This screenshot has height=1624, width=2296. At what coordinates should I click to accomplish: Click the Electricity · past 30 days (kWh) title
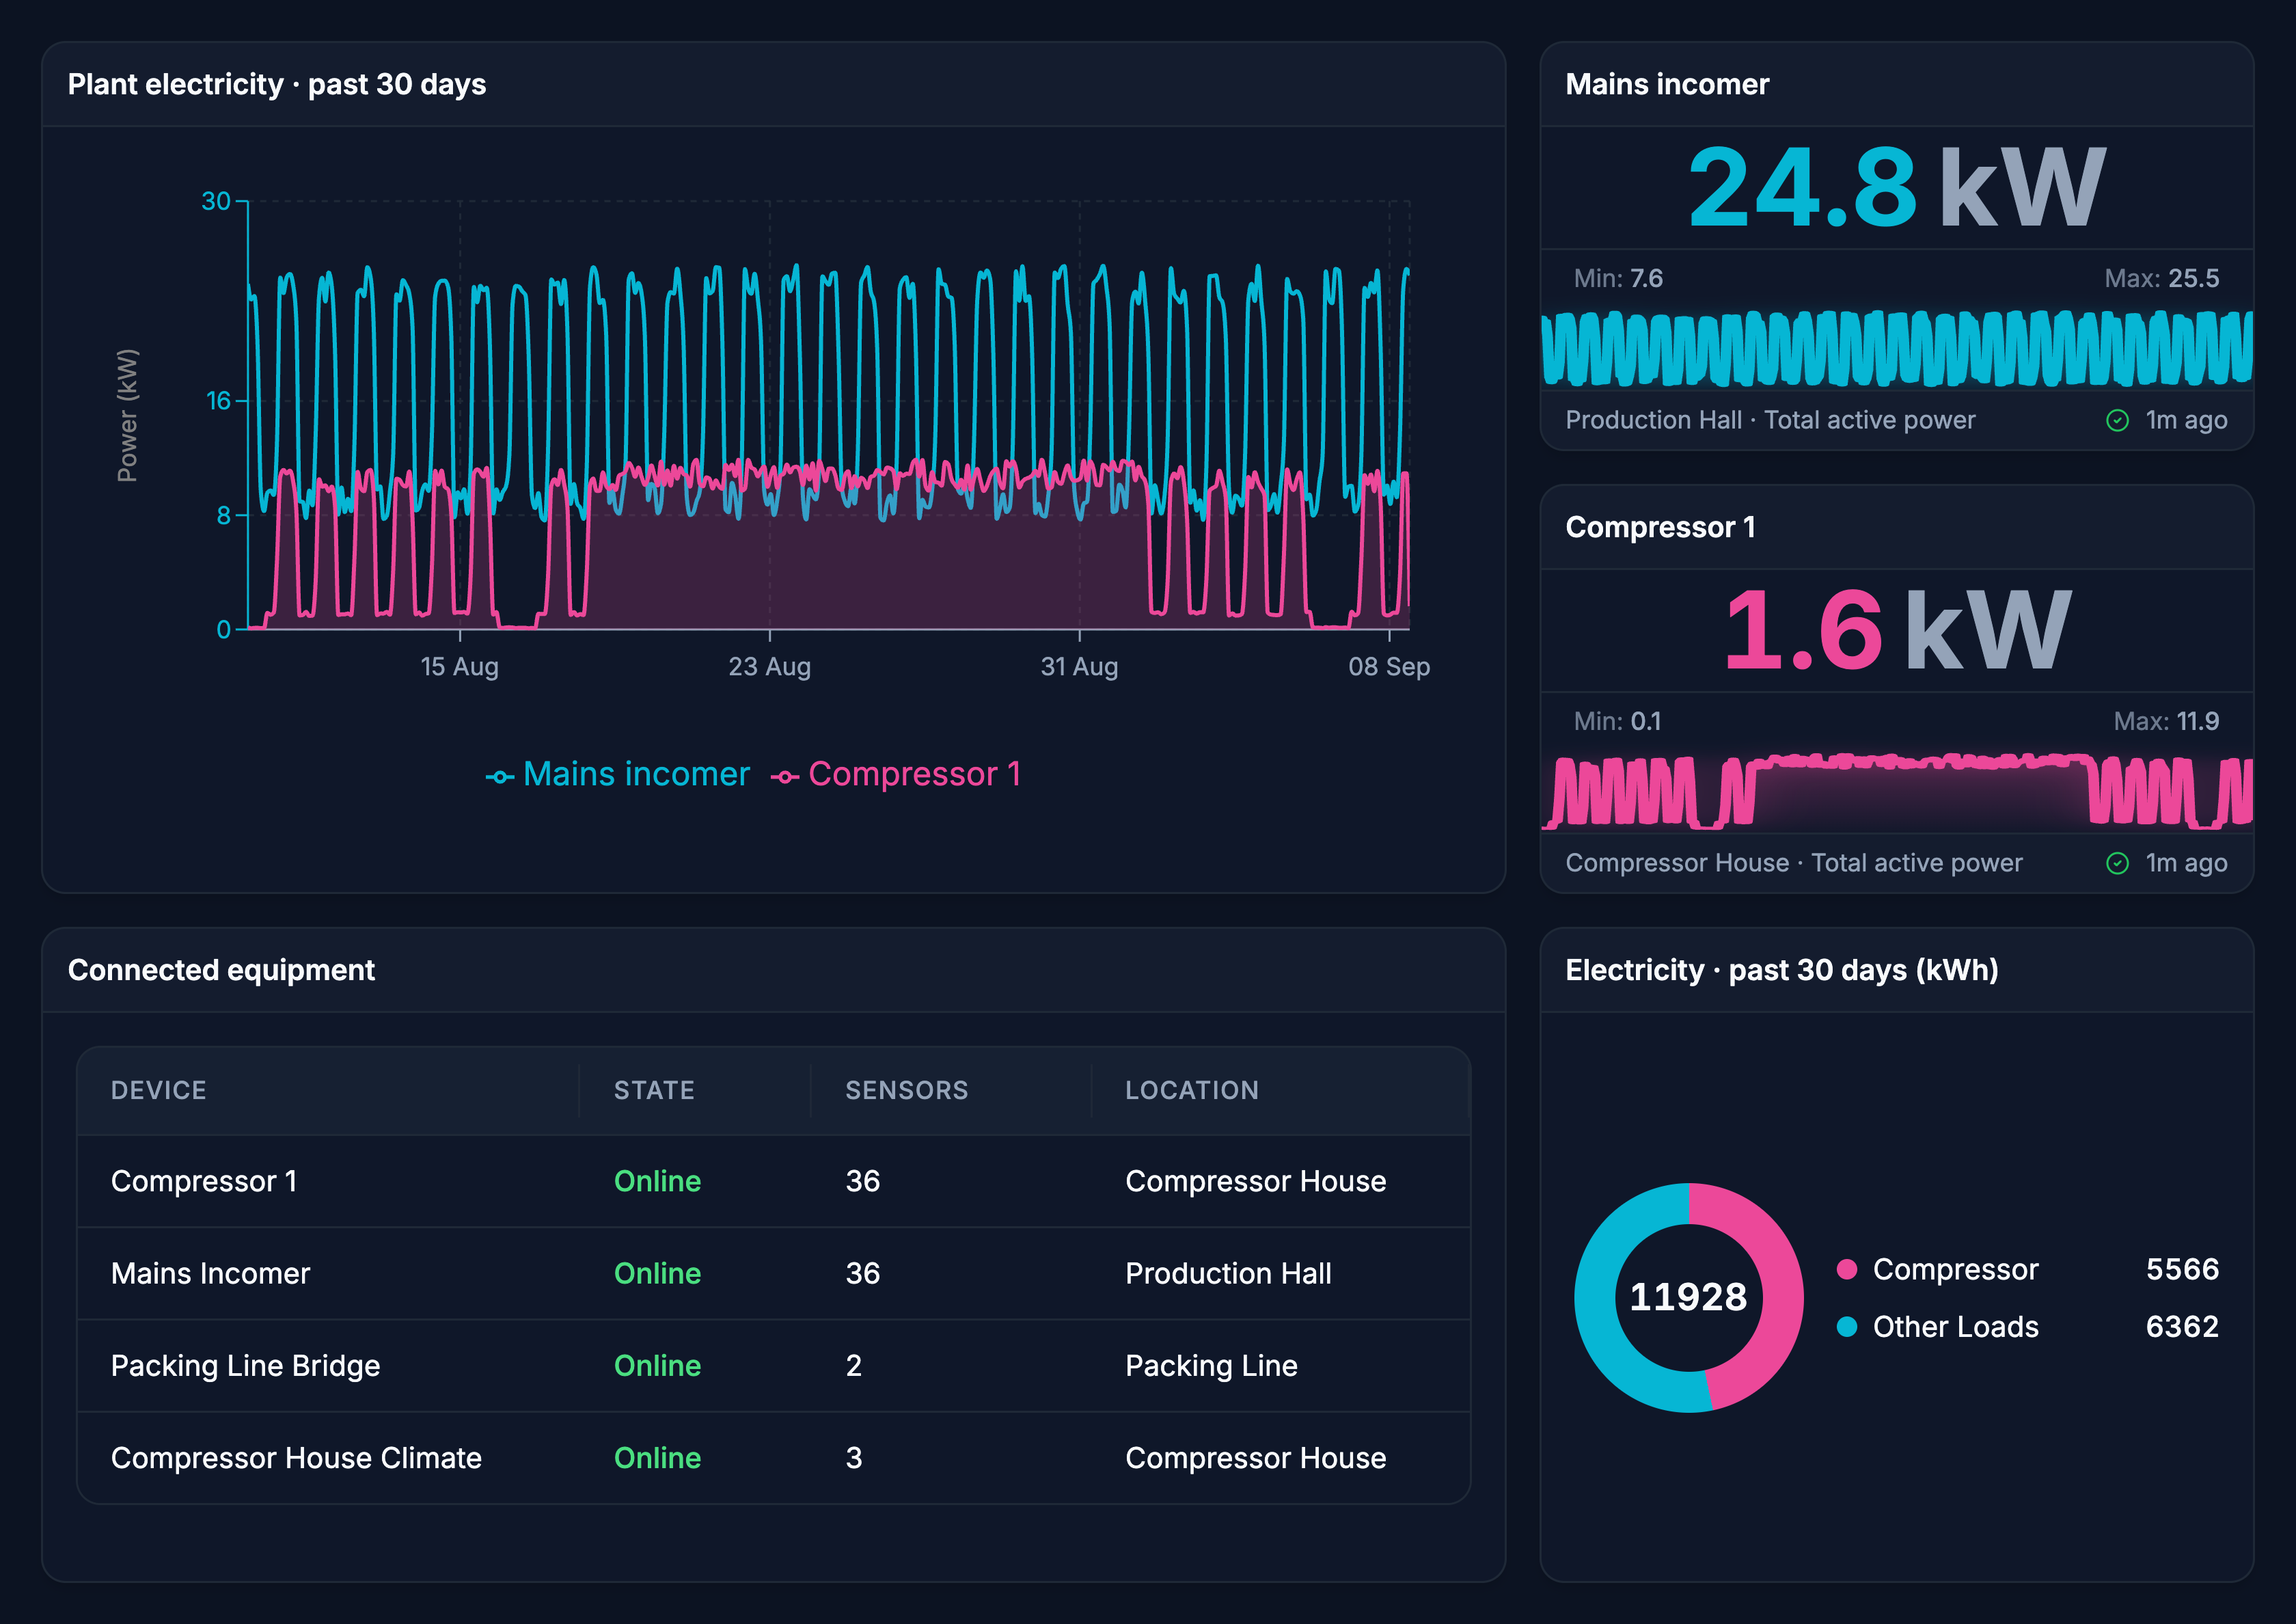click(1781, 970)
